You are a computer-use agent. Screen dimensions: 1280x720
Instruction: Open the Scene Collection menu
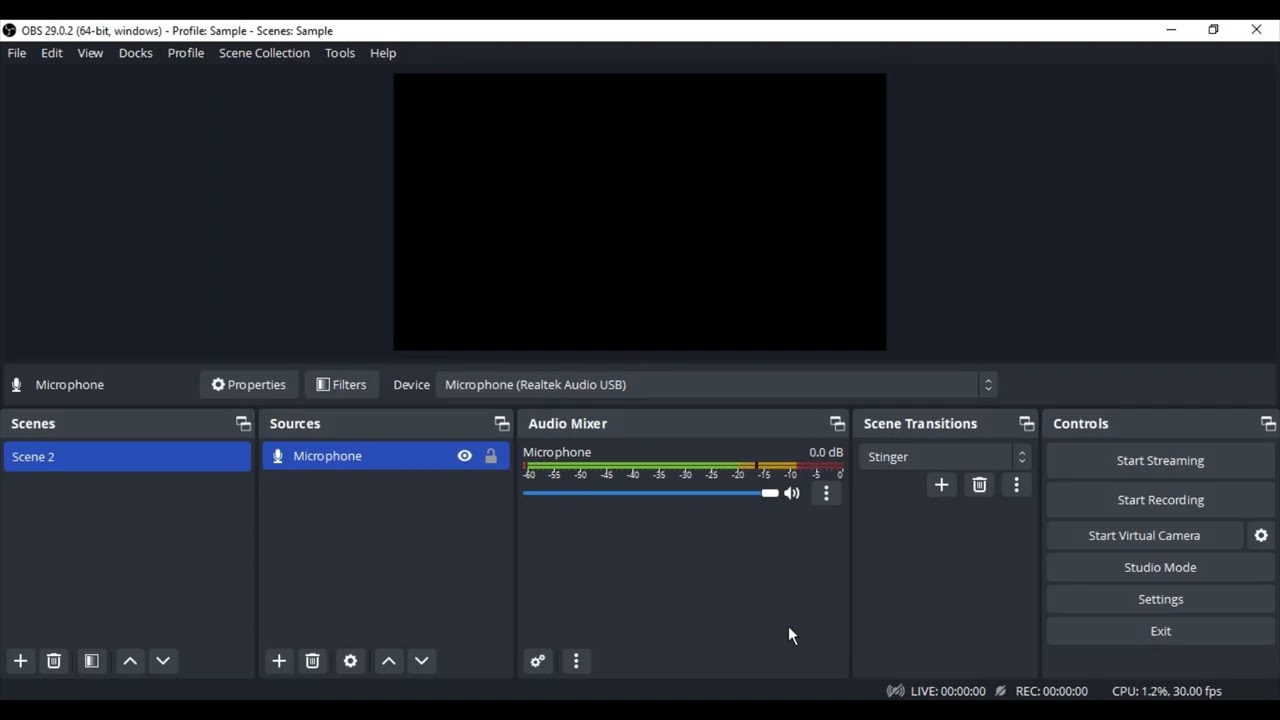264,53
